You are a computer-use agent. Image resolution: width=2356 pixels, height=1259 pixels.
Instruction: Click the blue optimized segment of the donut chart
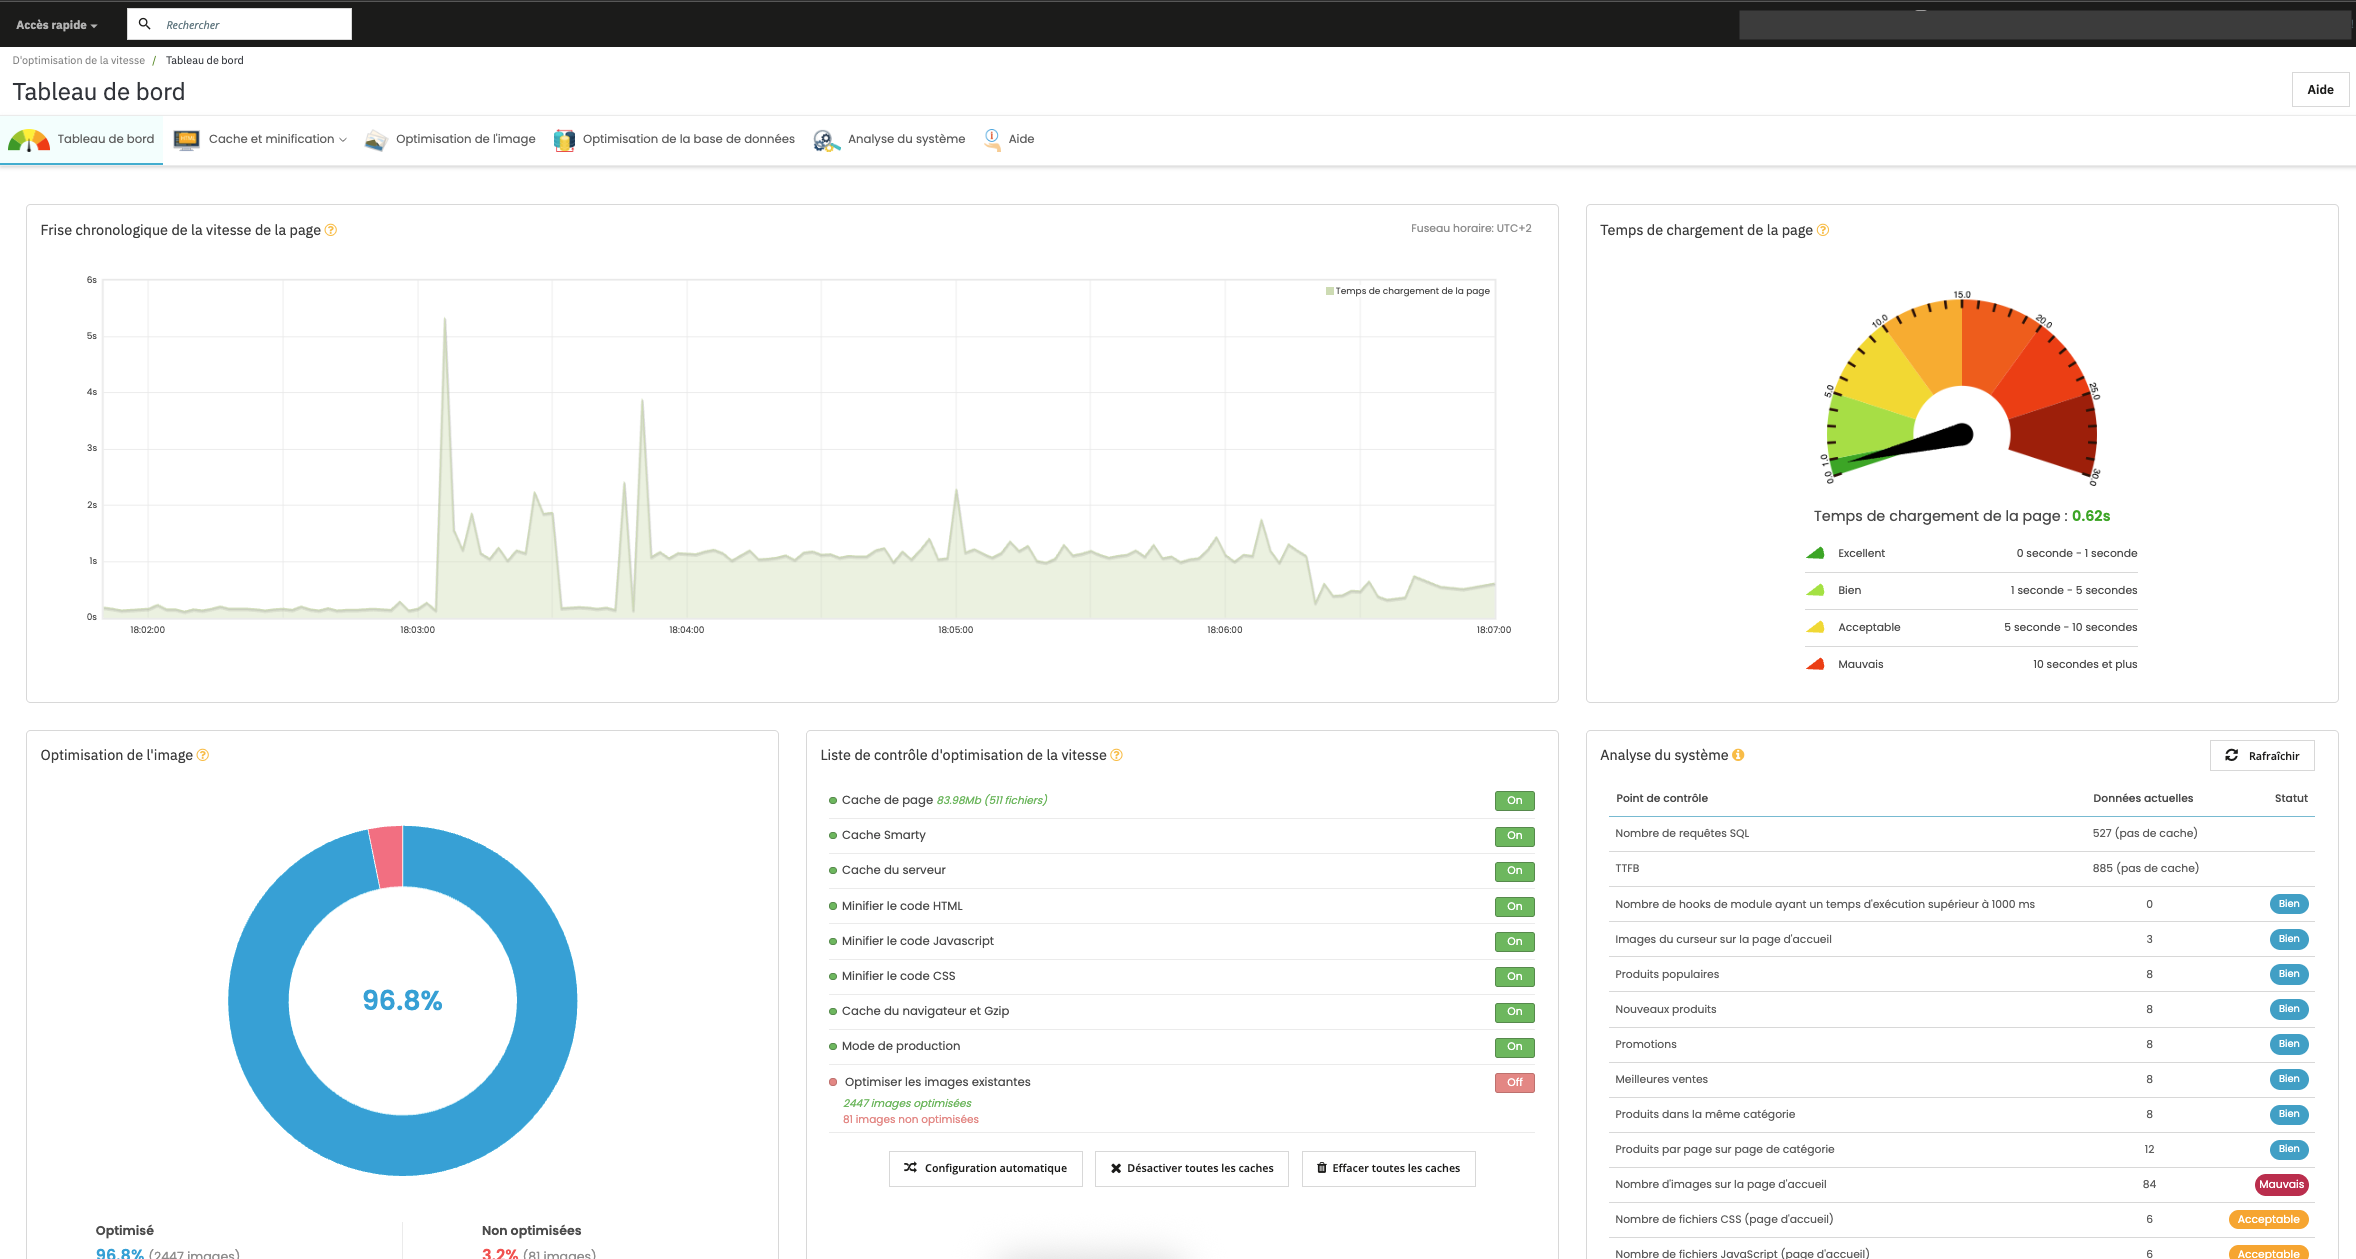(x=403, y=1144)
